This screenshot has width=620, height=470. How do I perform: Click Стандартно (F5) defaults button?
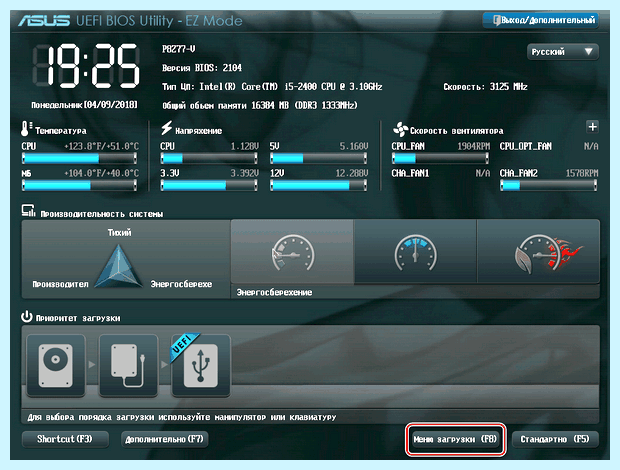(555, 439)
